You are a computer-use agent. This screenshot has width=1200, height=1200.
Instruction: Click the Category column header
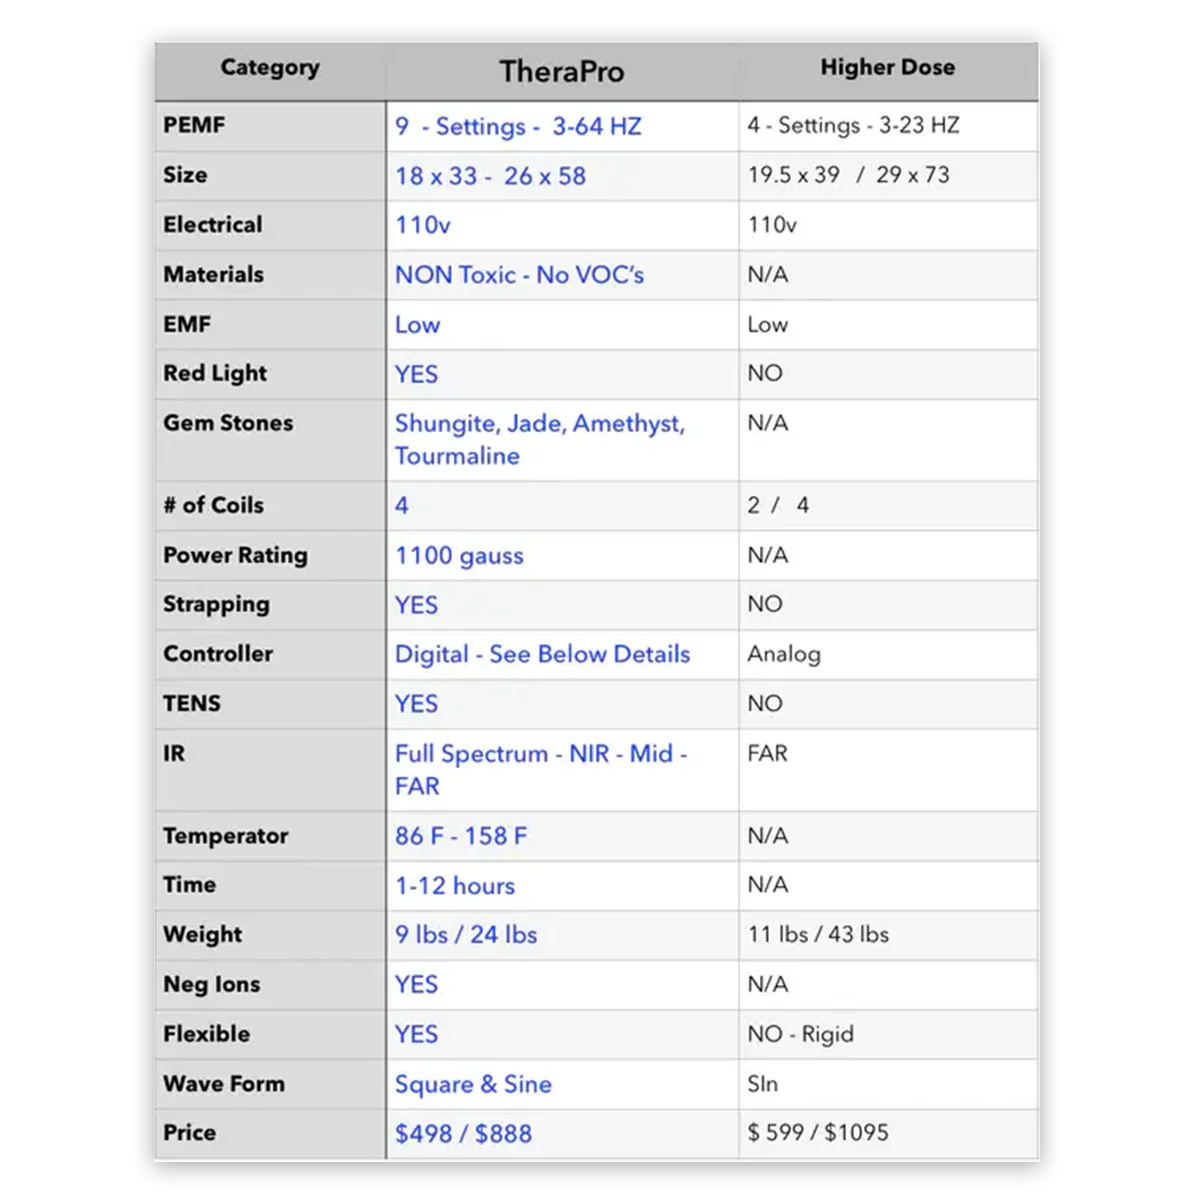[x=270, y=68]
